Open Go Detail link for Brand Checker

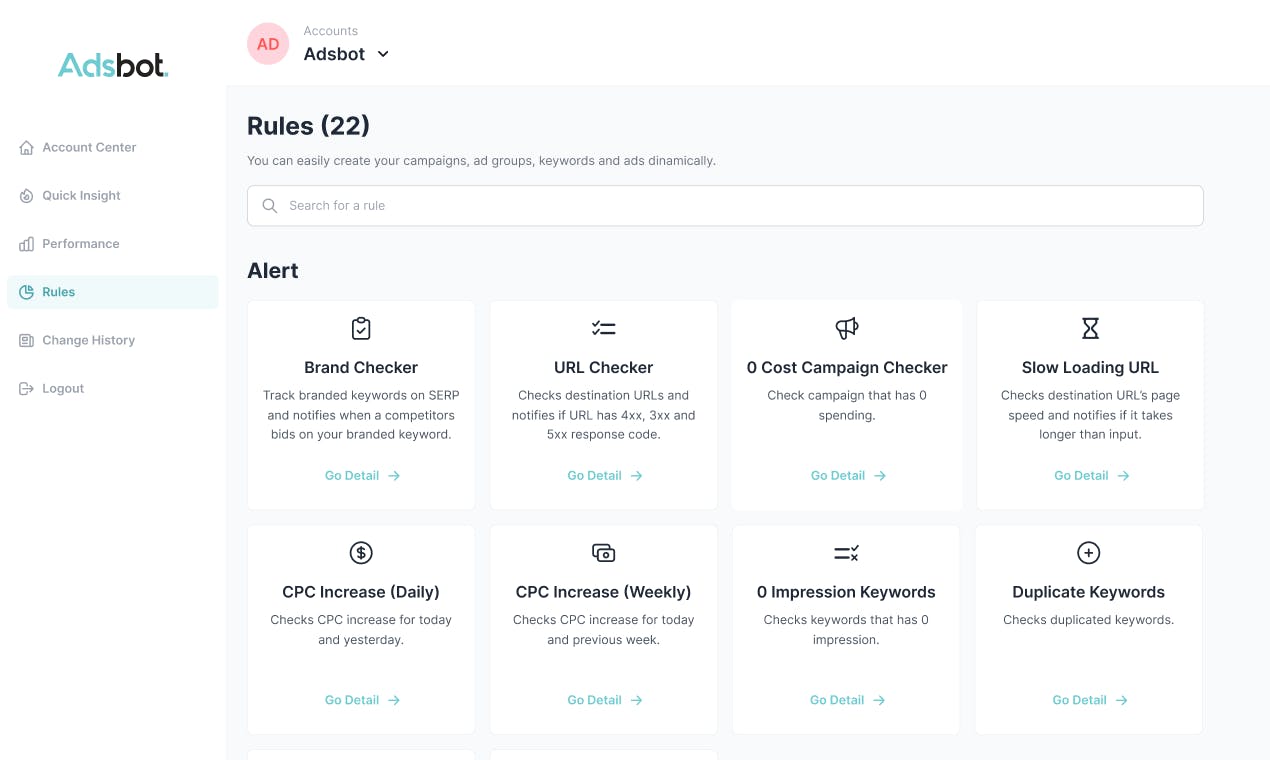(362, 476)
